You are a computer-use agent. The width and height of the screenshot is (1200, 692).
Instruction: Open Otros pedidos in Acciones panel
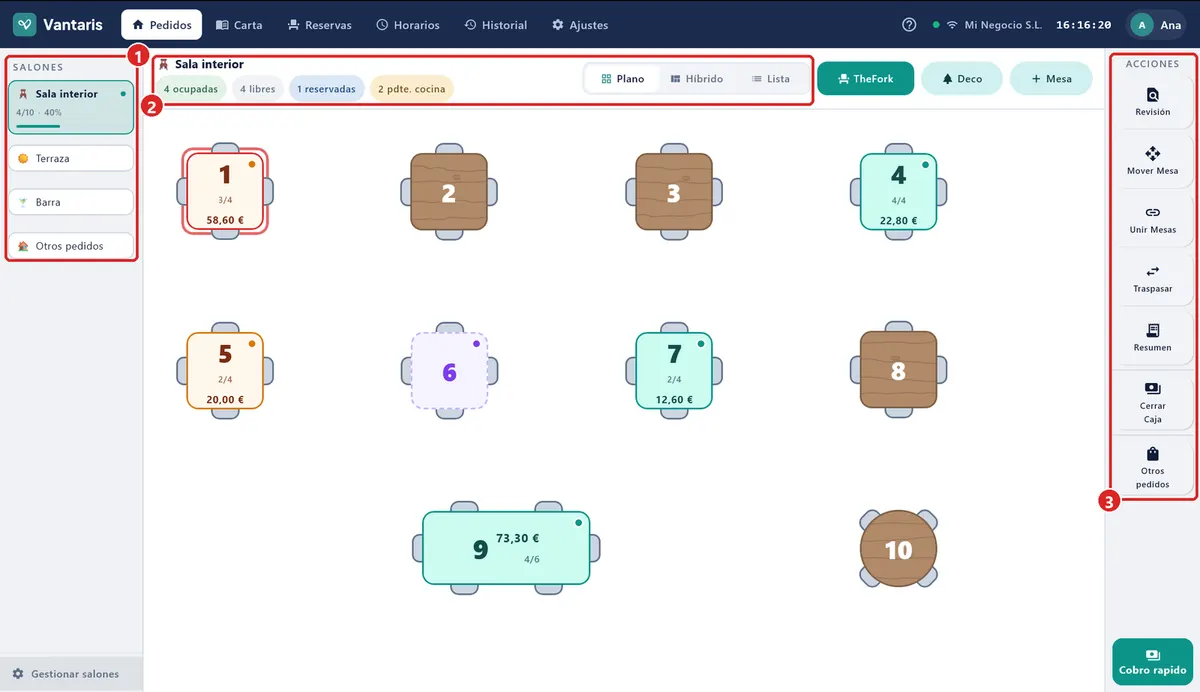tap(1152, 467)
